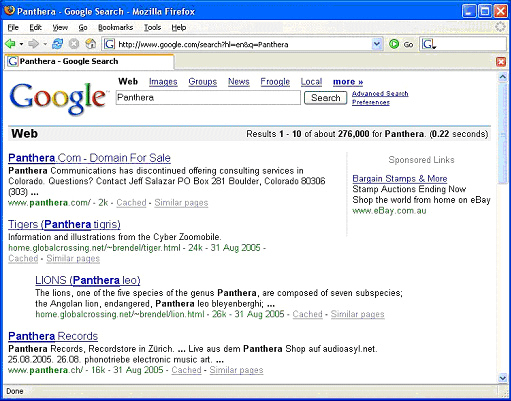
Task: Expand the address bar URL dropdown
Action: pyautogui.click(x=377, y=44)
